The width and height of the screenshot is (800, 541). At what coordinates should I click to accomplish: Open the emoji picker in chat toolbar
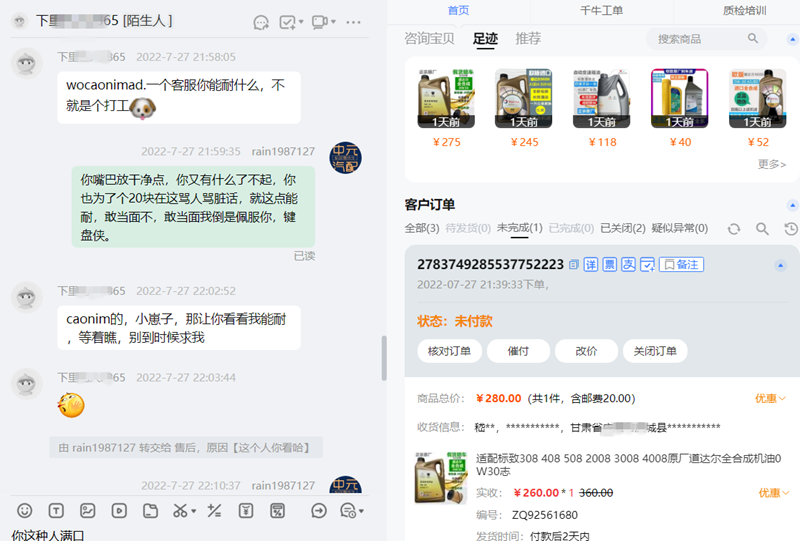coord(25,510)
